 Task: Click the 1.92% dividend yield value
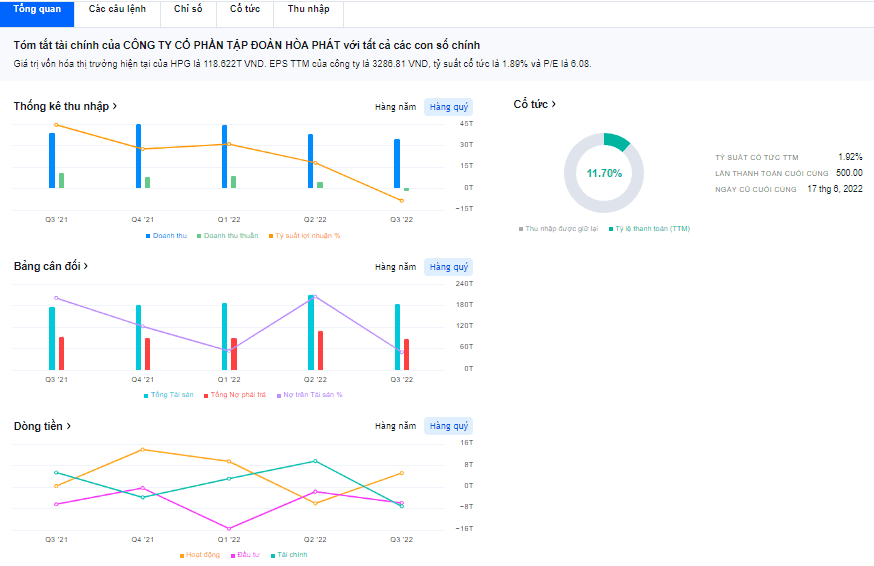point(850,157)
